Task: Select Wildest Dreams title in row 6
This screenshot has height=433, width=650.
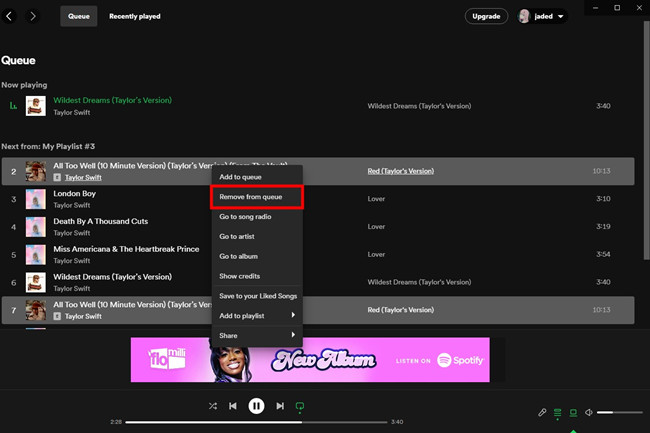Action: (x=112, y=277)
